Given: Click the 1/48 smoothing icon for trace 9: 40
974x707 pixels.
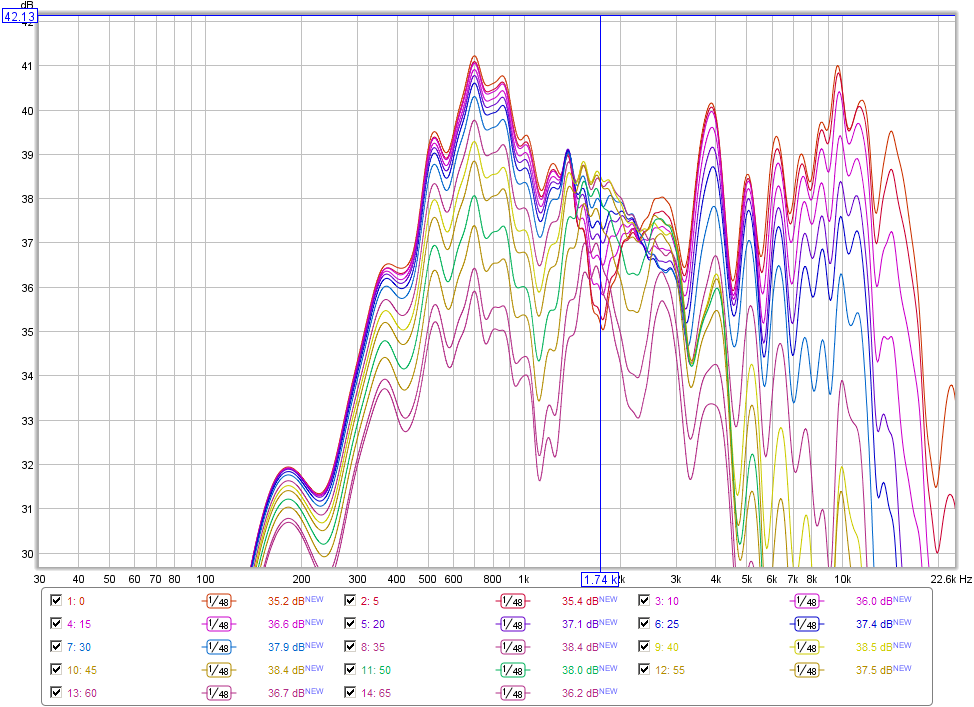Looking at the screenshot, I should 806,647.
